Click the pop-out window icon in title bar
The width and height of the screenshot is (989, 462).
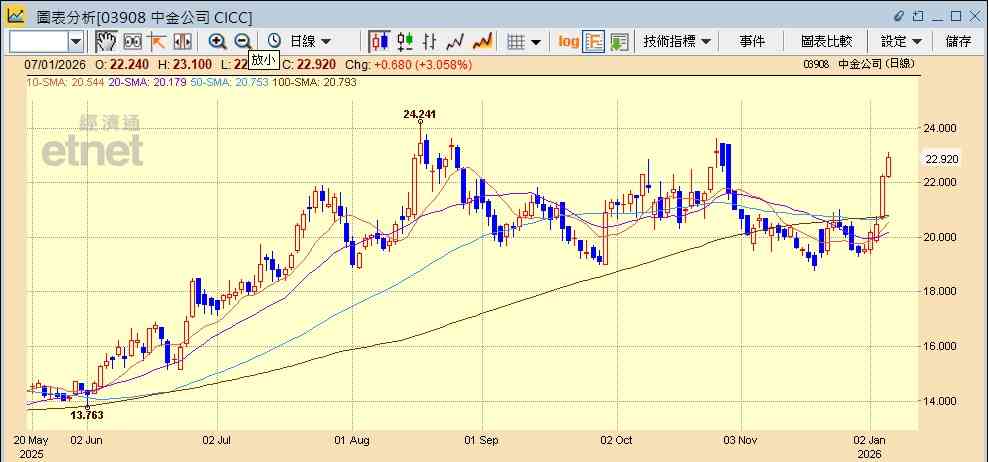[919, 15]
